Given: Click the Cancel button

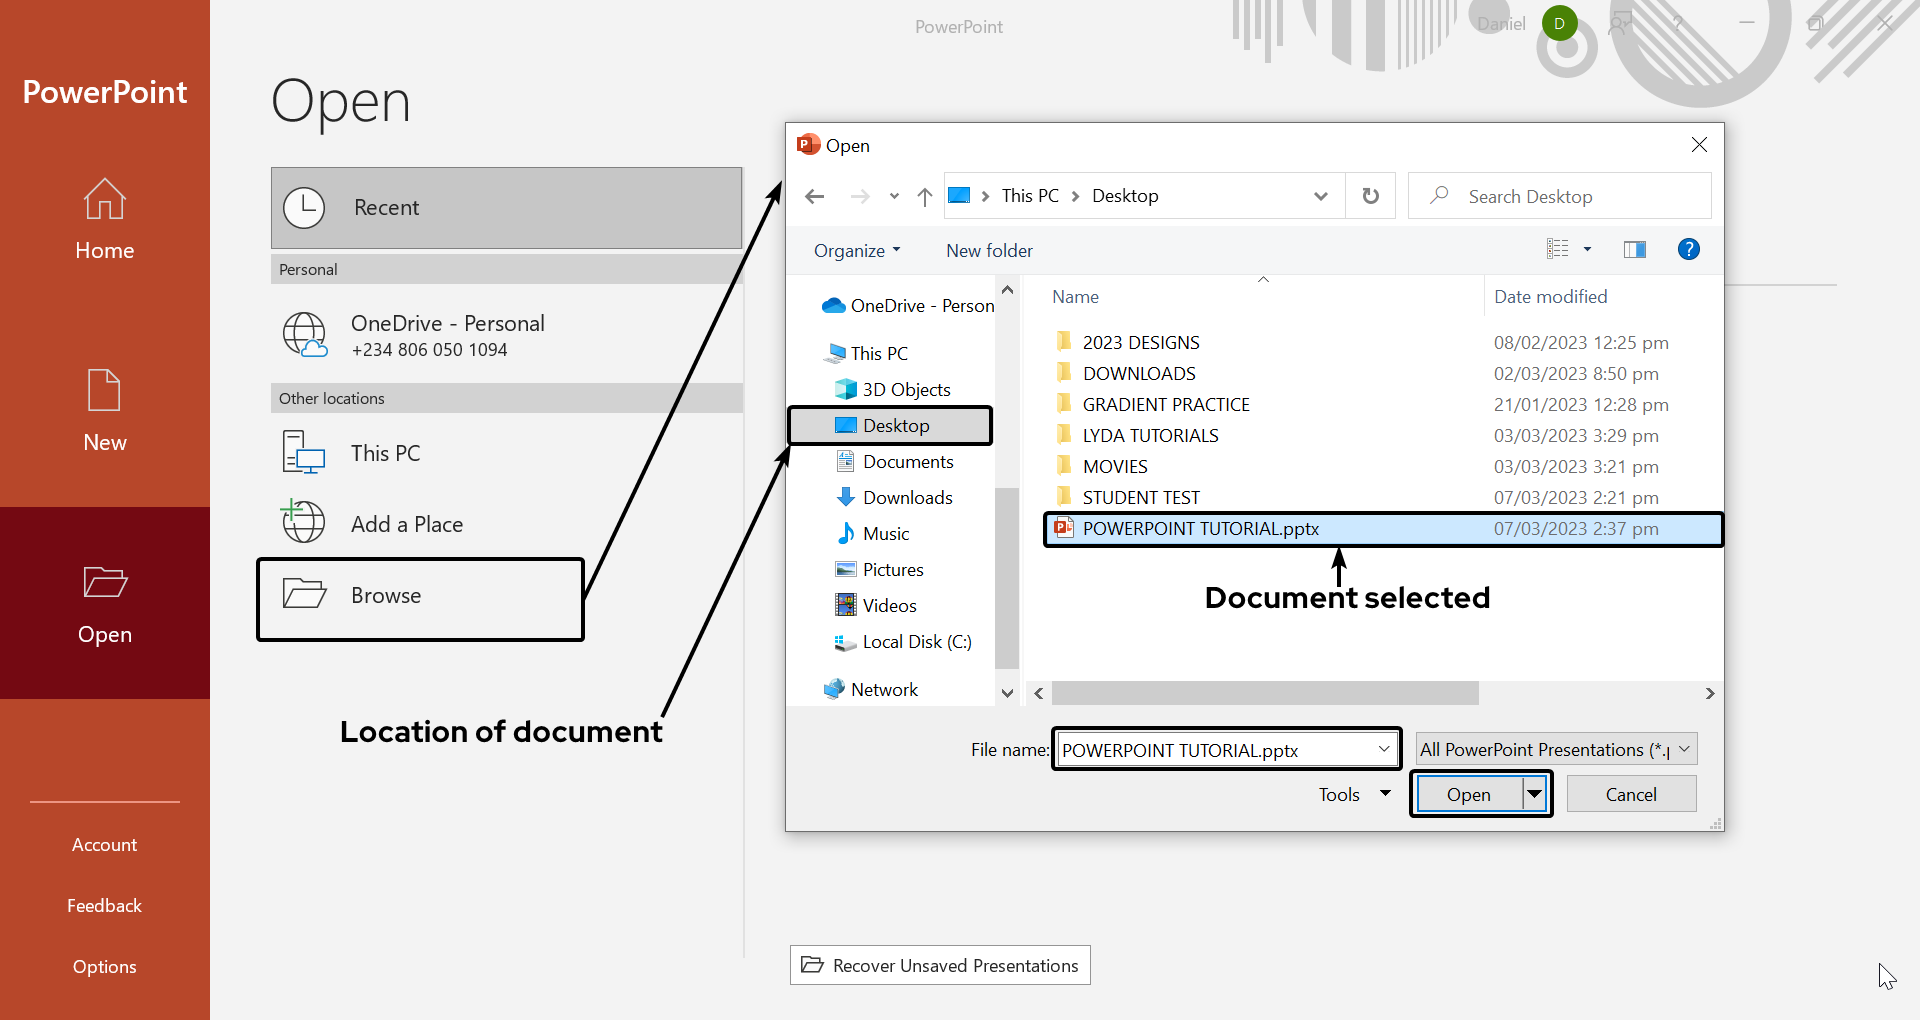Looking at the screenshot, I should click(1630, 794).
